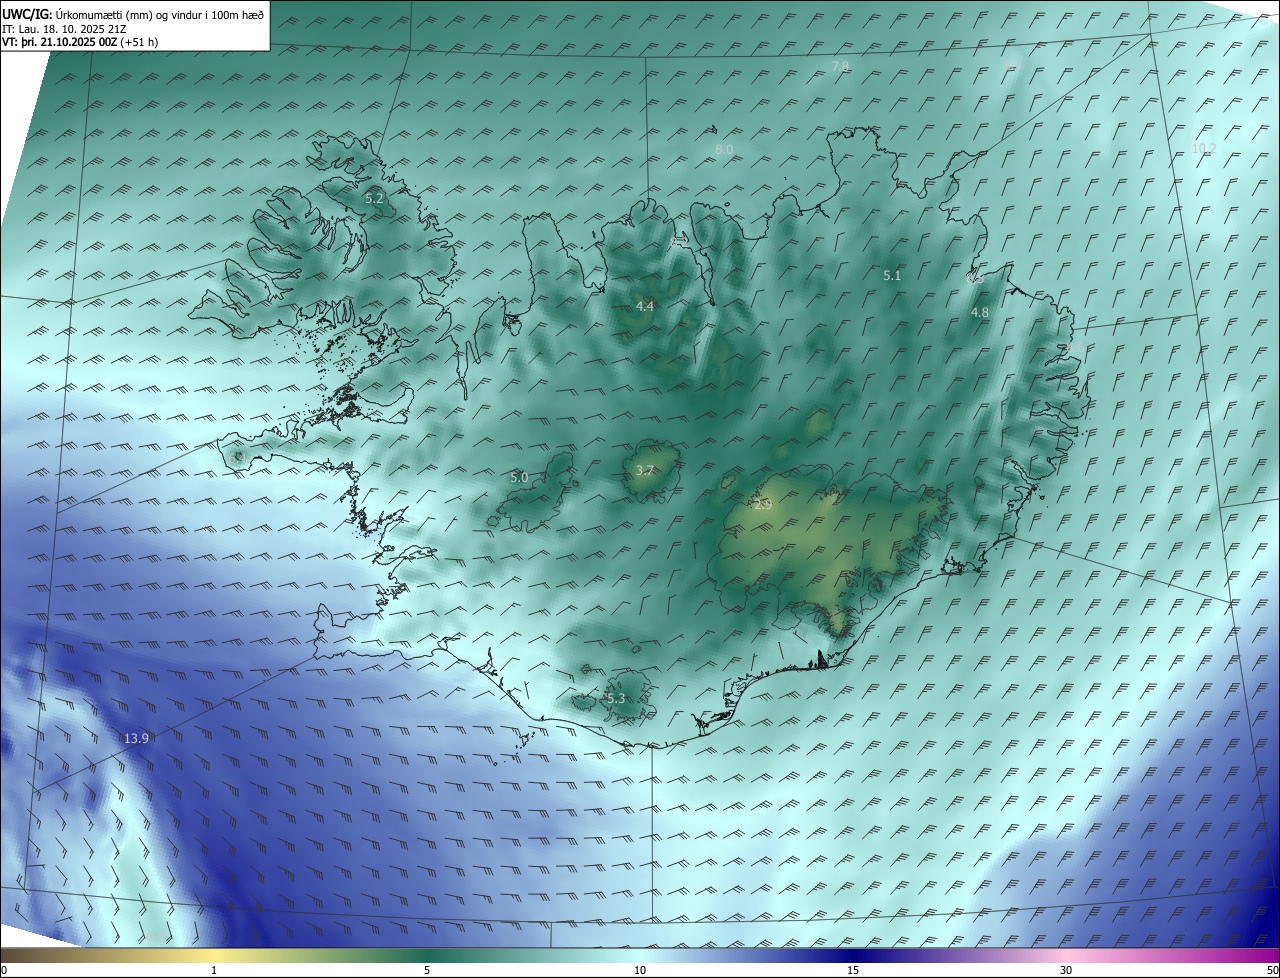Click the 4.8 value in east Iceland
The width and height of the screenshot is (1280, 978).
980,312
